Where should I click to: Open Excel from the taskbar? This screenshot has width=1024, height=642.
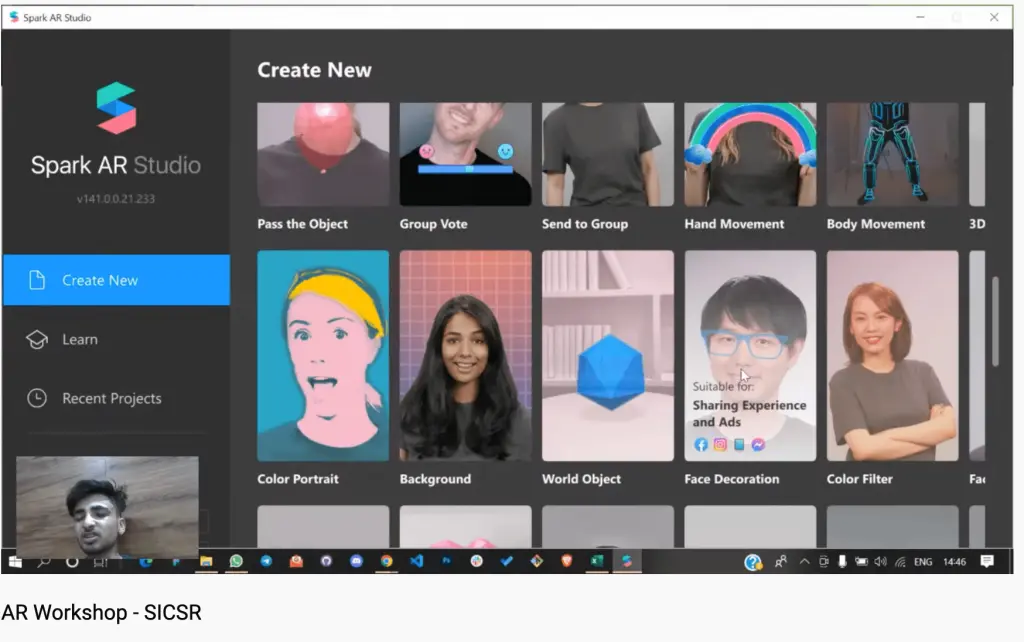coord(597,561)
